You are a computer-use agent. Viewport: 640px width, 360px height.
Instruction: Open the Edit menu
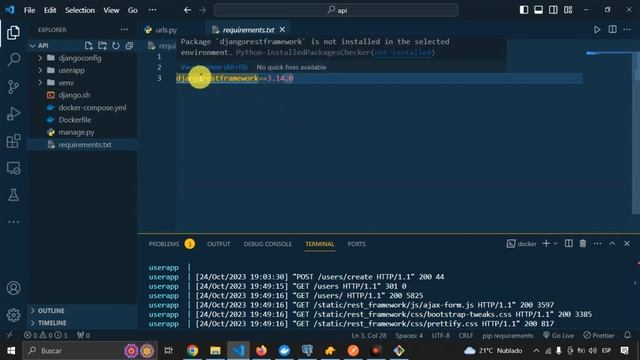tap(50, 10)
